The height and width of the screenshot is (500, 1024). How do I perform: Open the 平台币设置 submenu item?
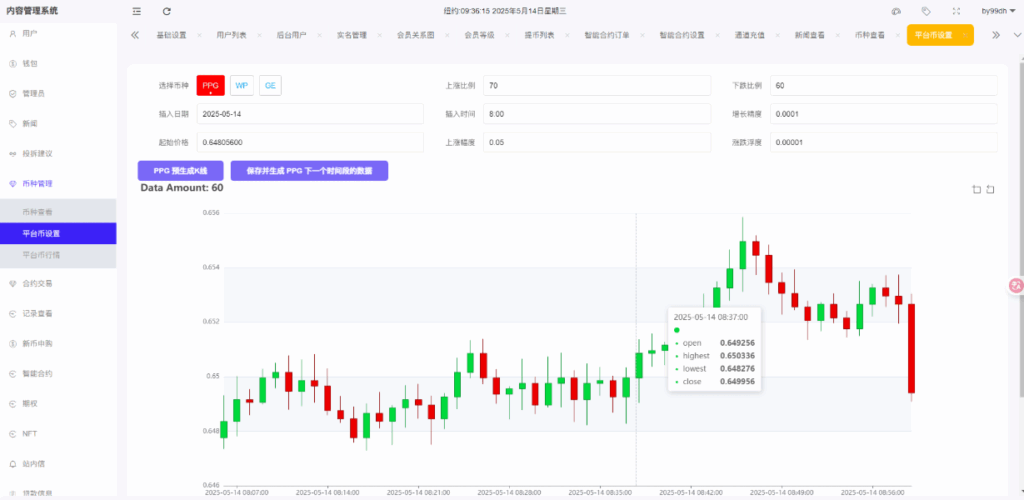(x=58, y=234)
